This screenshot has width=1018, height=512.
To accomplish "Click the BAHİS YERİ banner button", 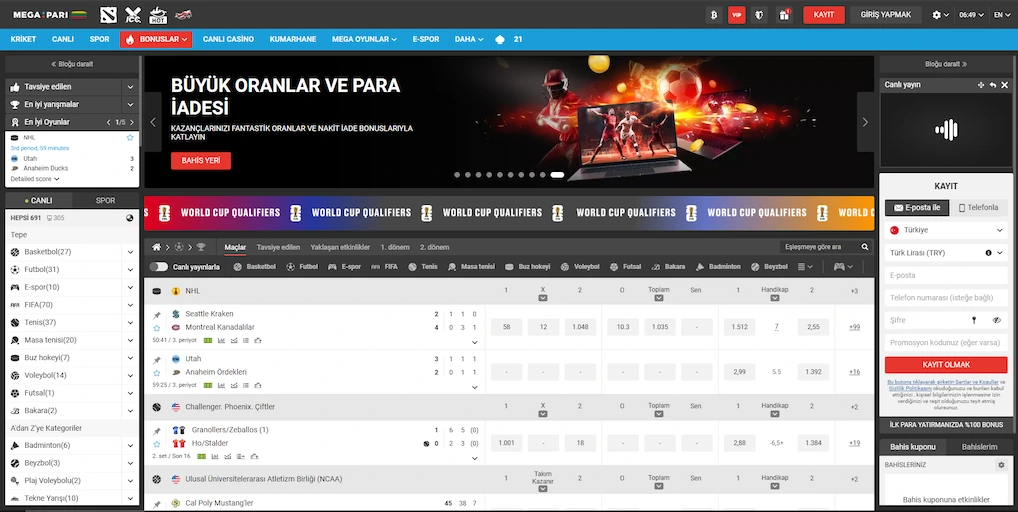I will point(200,160).
